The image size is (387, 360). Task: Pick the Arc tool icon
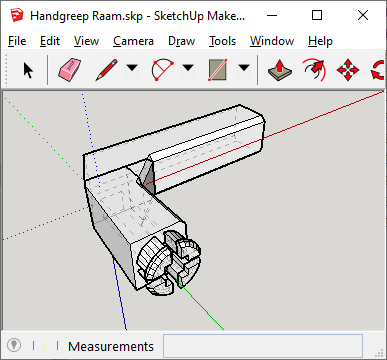pyautogui.click(x=163, y=70)
